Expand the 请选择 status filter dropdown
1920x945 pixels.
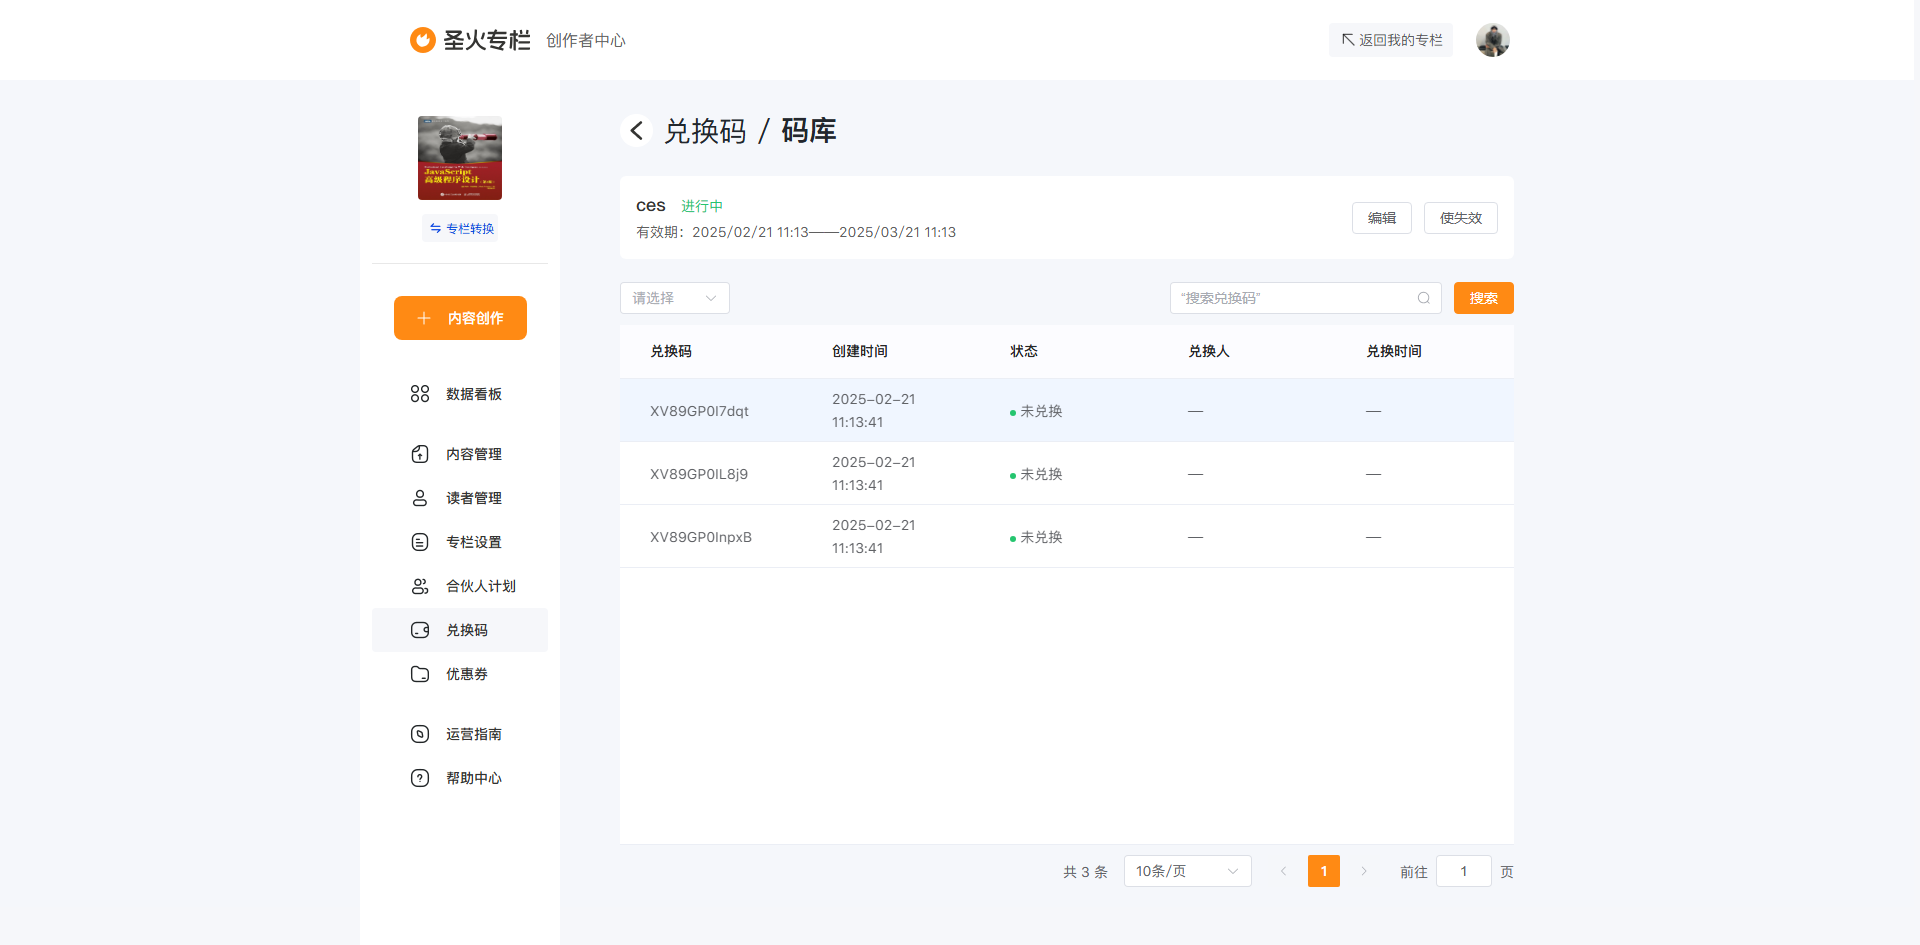click(x=674, y=298)
